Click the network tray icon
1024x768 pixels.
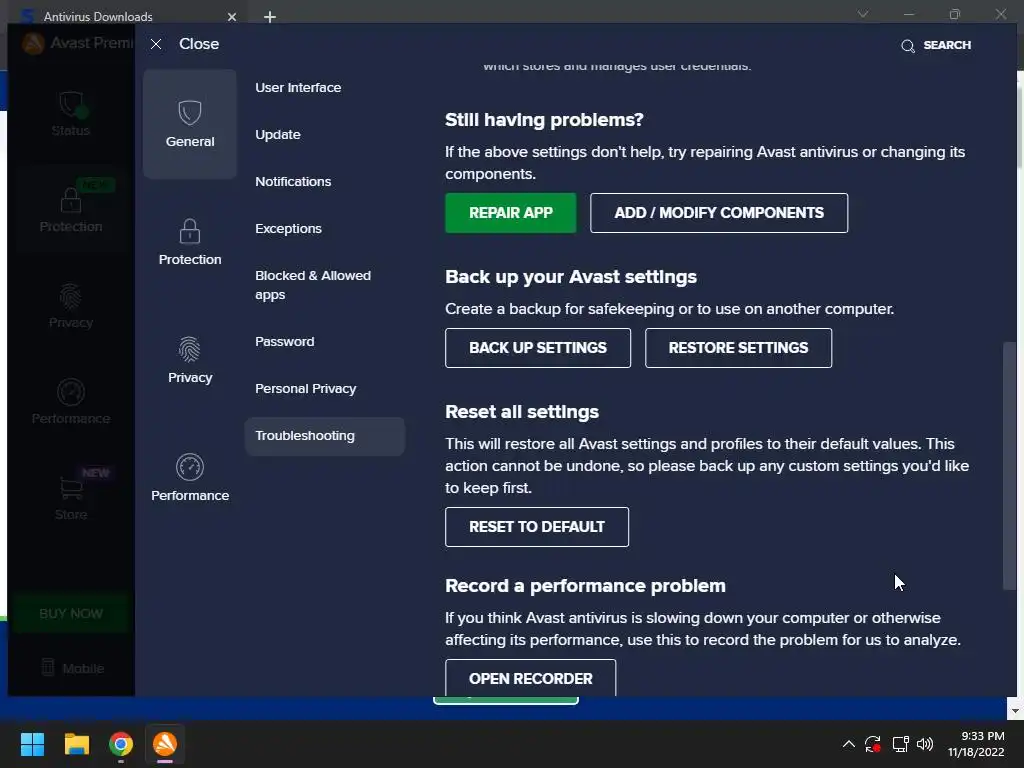(901, 744)
